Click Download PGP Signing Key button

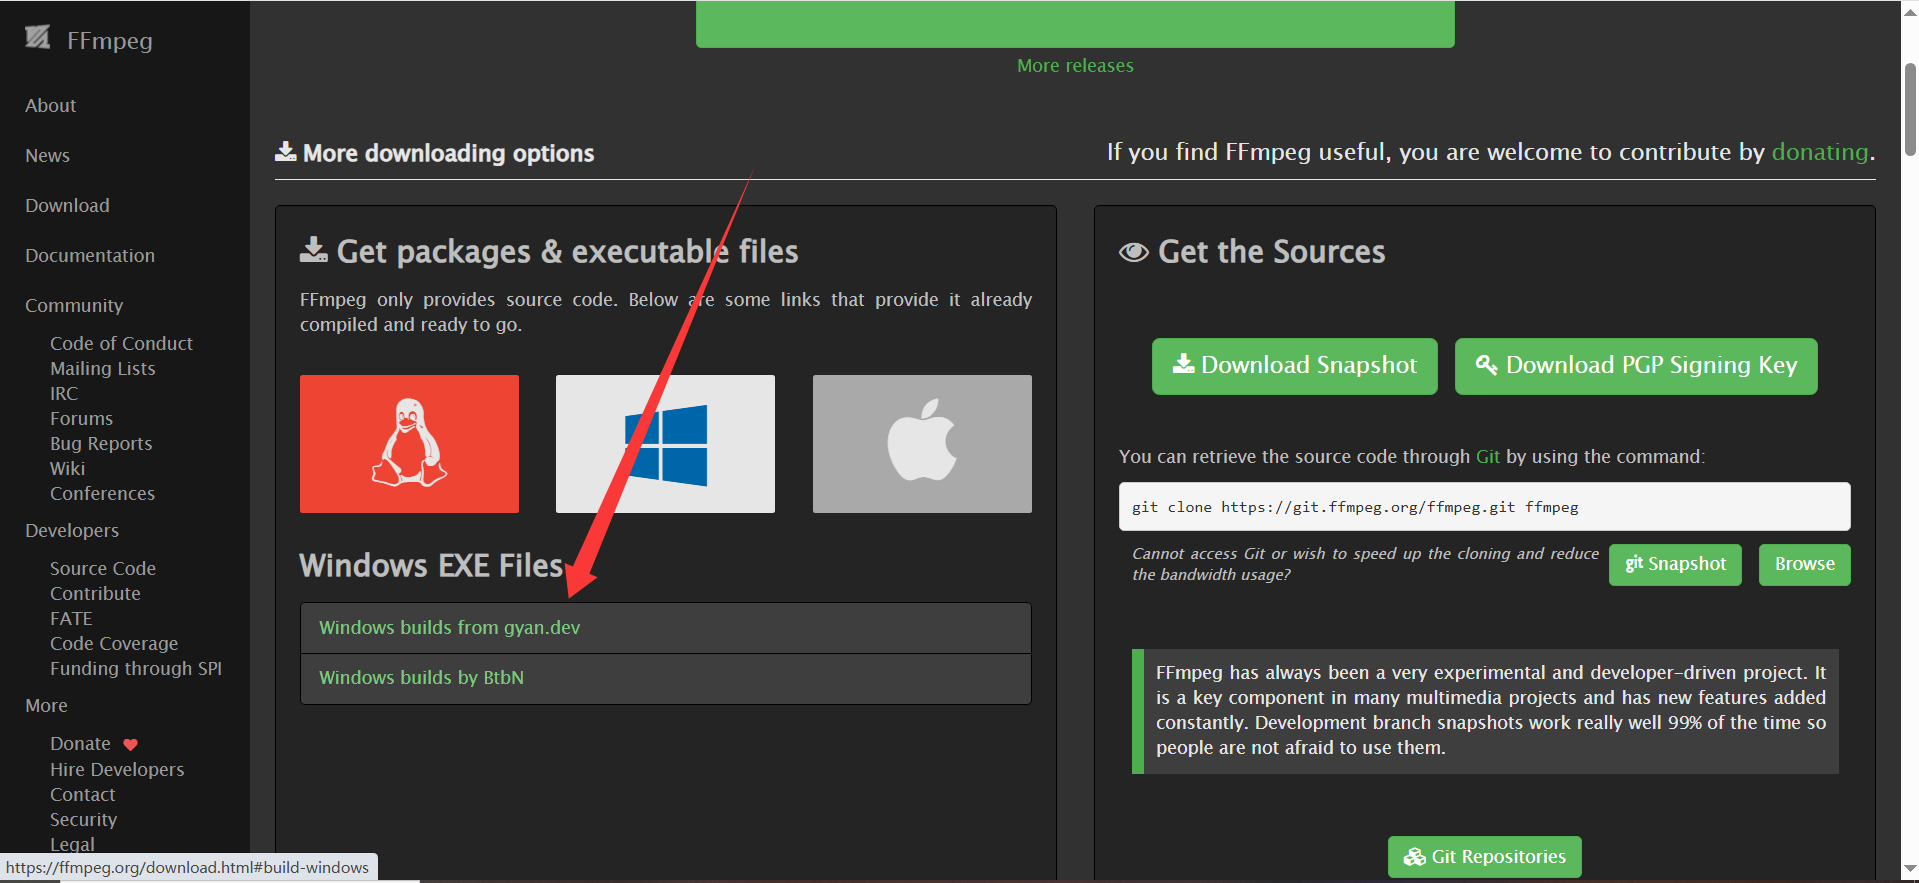tap(1636, 366)
